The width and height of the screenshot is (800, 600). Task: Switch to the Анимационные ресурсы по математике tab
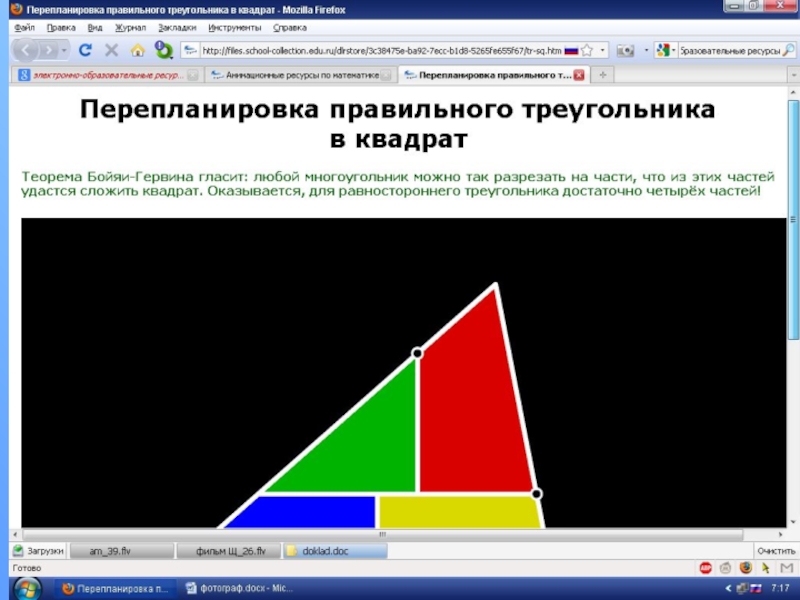[301, 75]
